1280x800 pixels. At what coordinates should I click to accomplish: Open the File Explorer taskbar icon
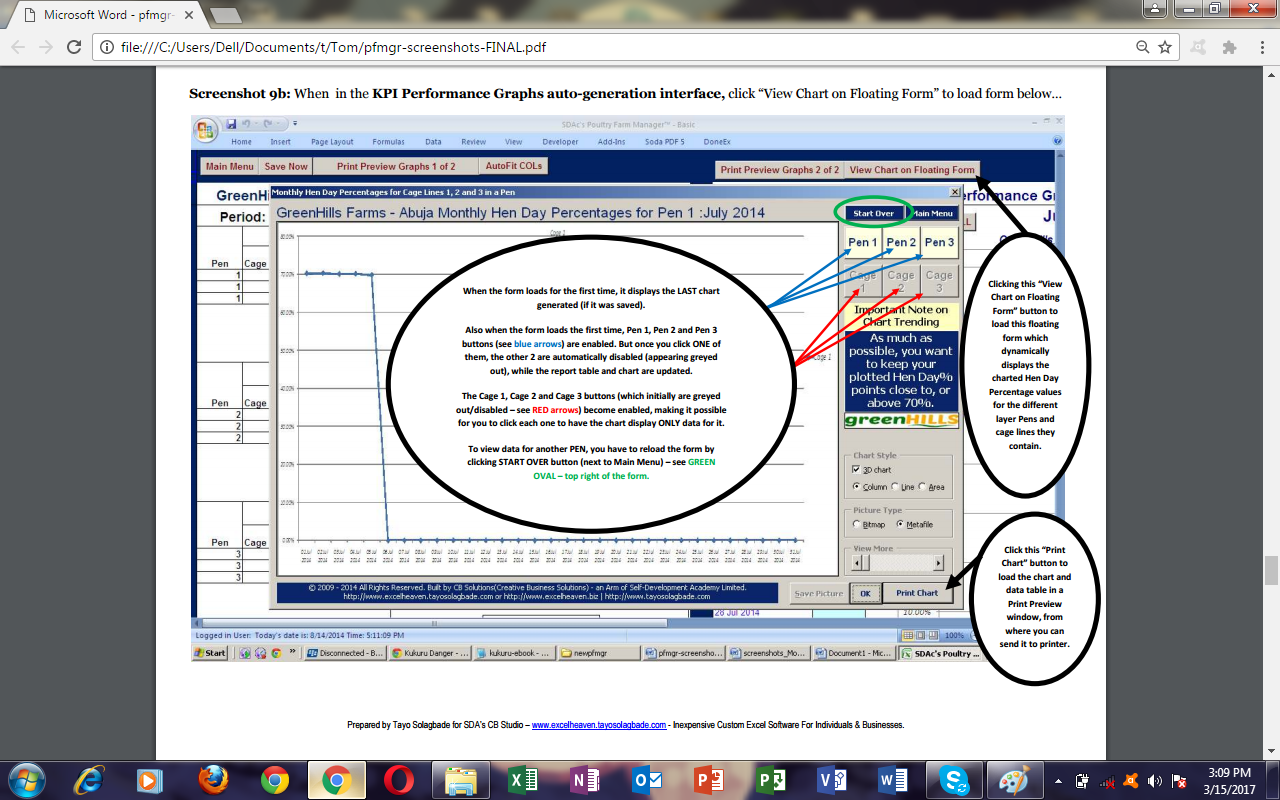(461, 779)
